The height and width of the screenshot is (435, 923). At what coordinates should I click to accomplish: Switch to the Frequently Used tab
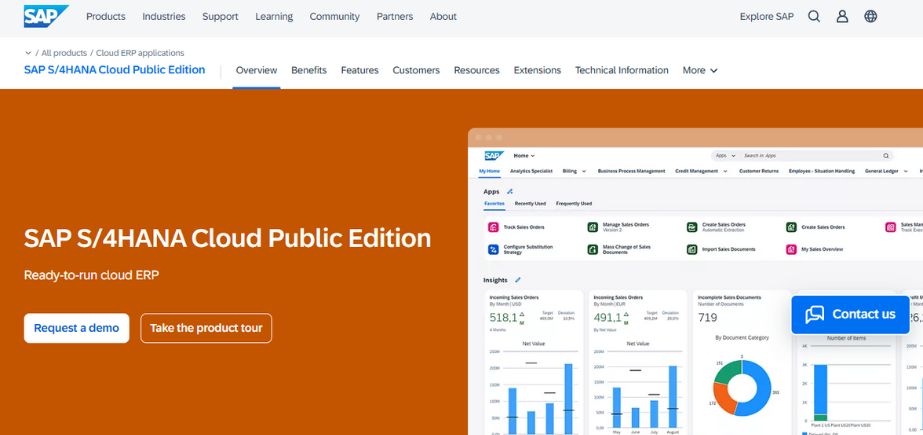[x=574, y=204]
